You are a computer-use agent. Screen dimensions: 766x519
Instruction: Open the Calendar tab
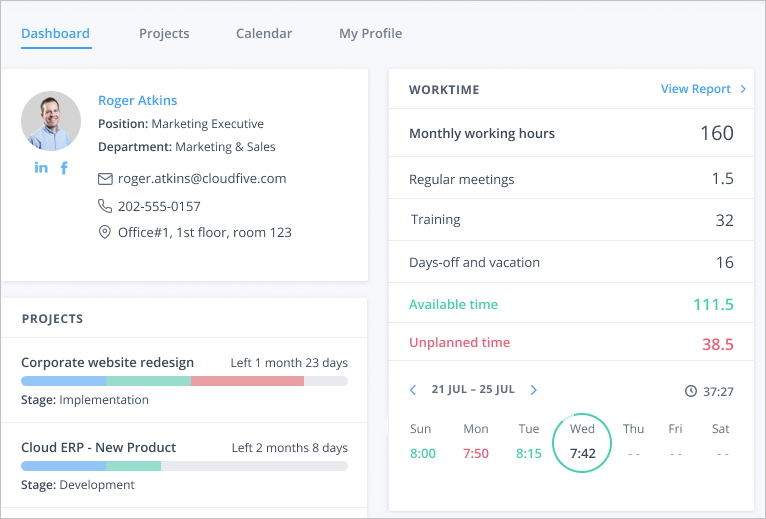pyautogui.click(x=264, y=33)
